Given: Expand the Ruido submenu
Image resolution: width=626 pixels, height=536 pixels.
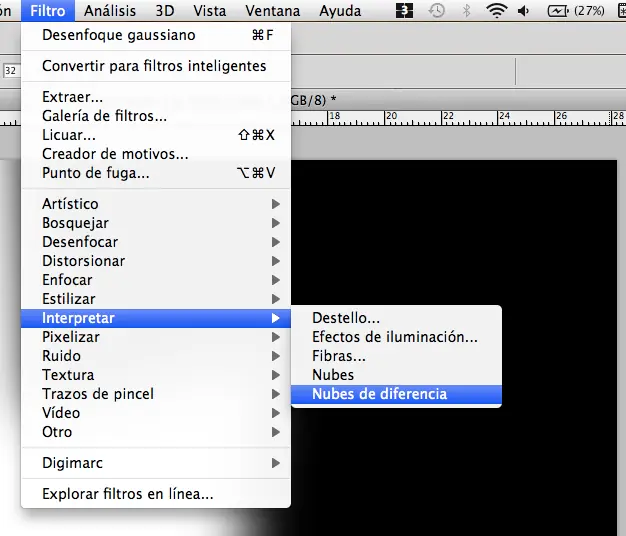Looking at the screenshot, I should click(x=156, y=356).
